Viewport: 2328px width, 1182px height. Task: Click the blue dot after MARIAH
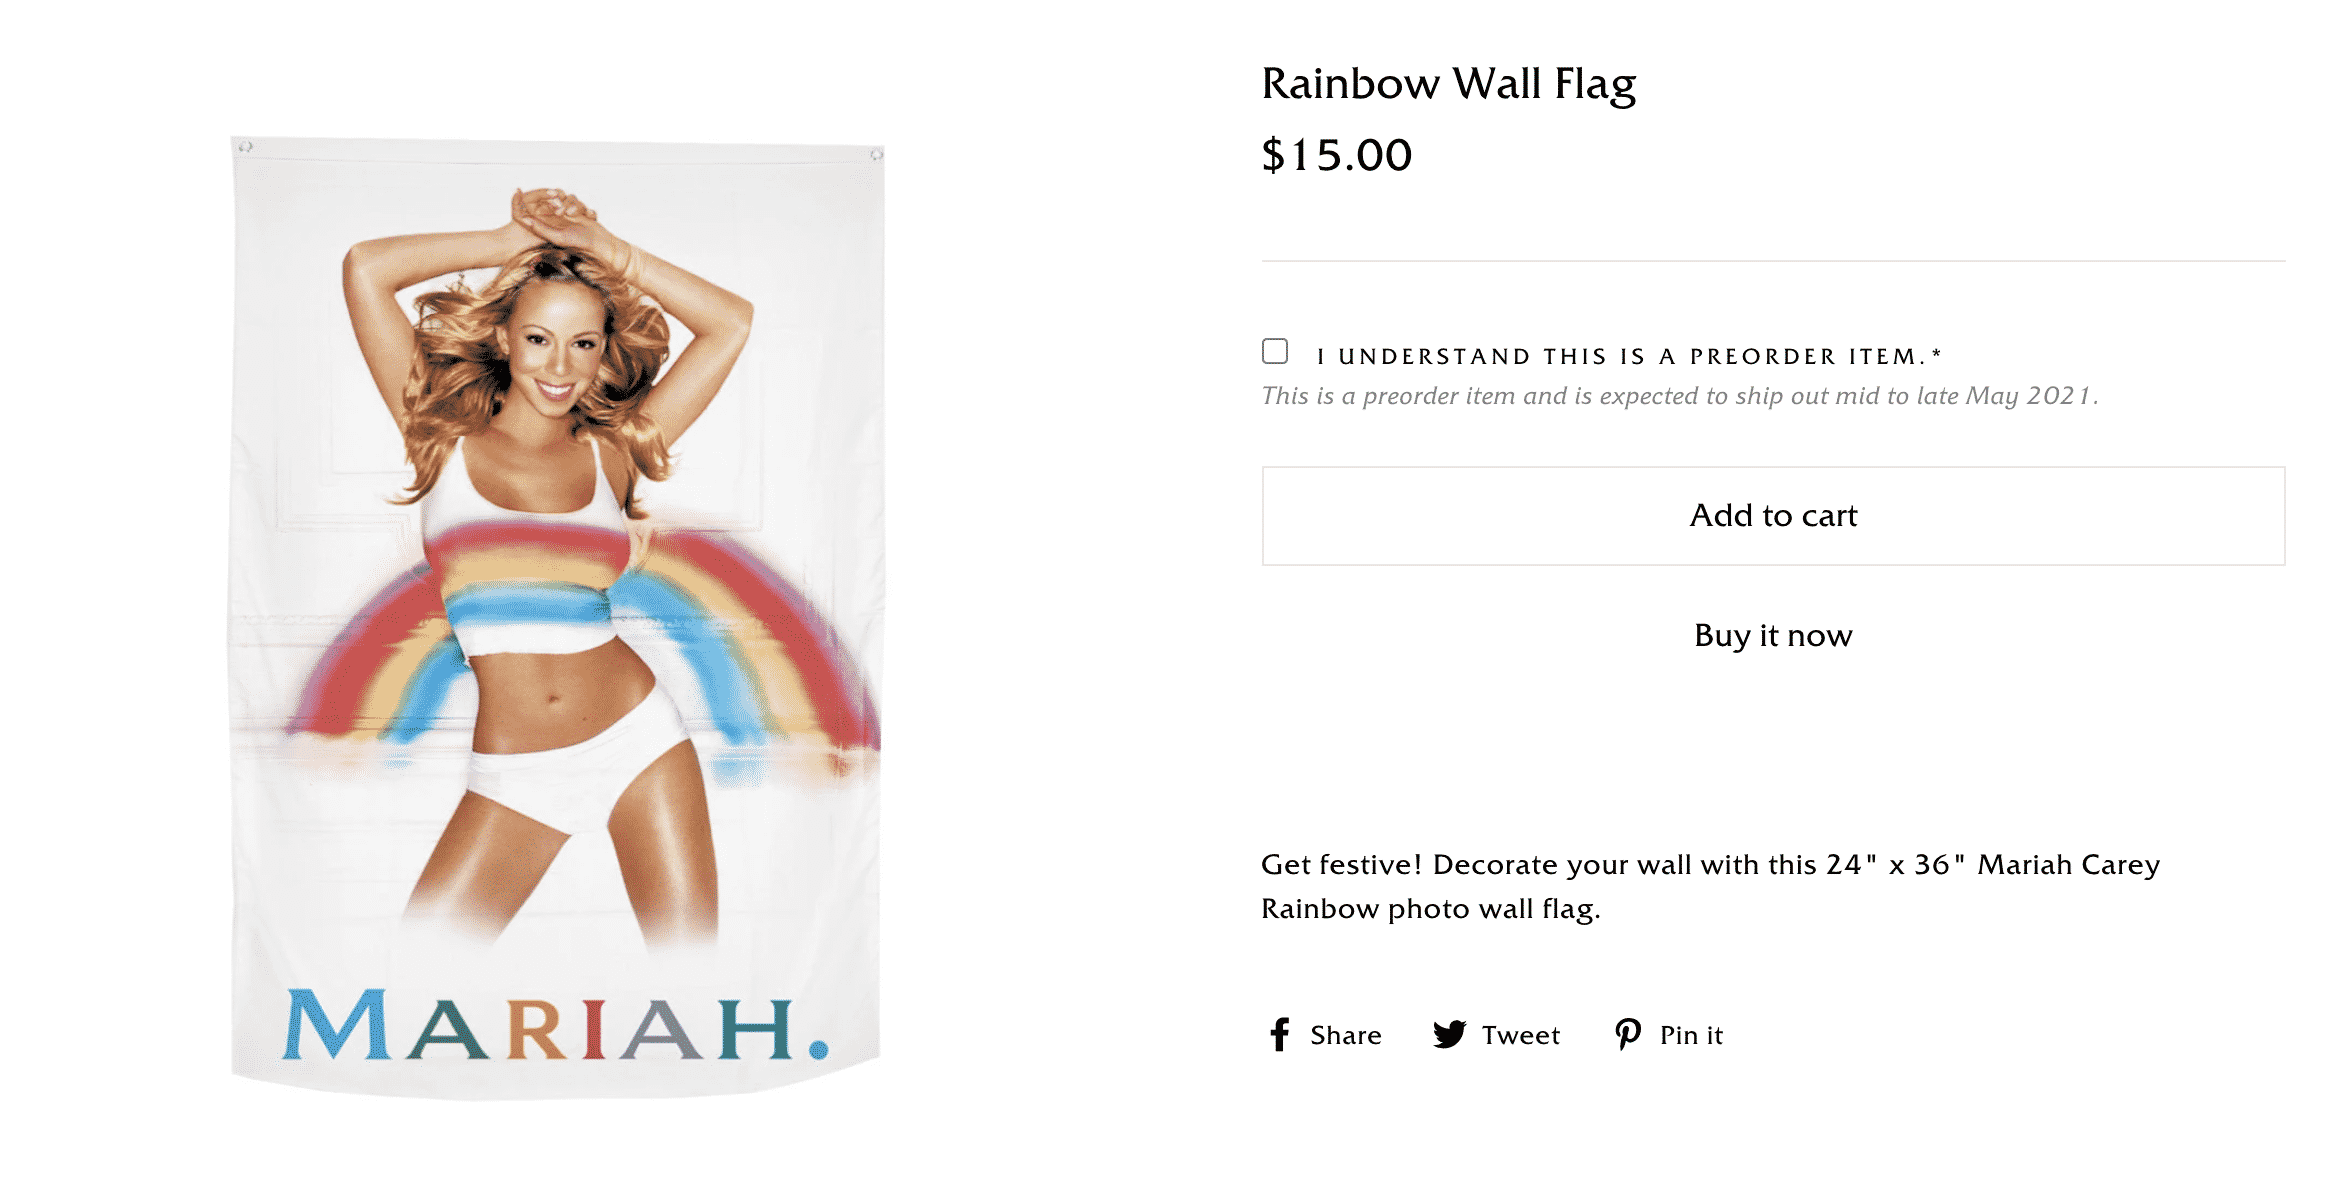coord(818,1049)
